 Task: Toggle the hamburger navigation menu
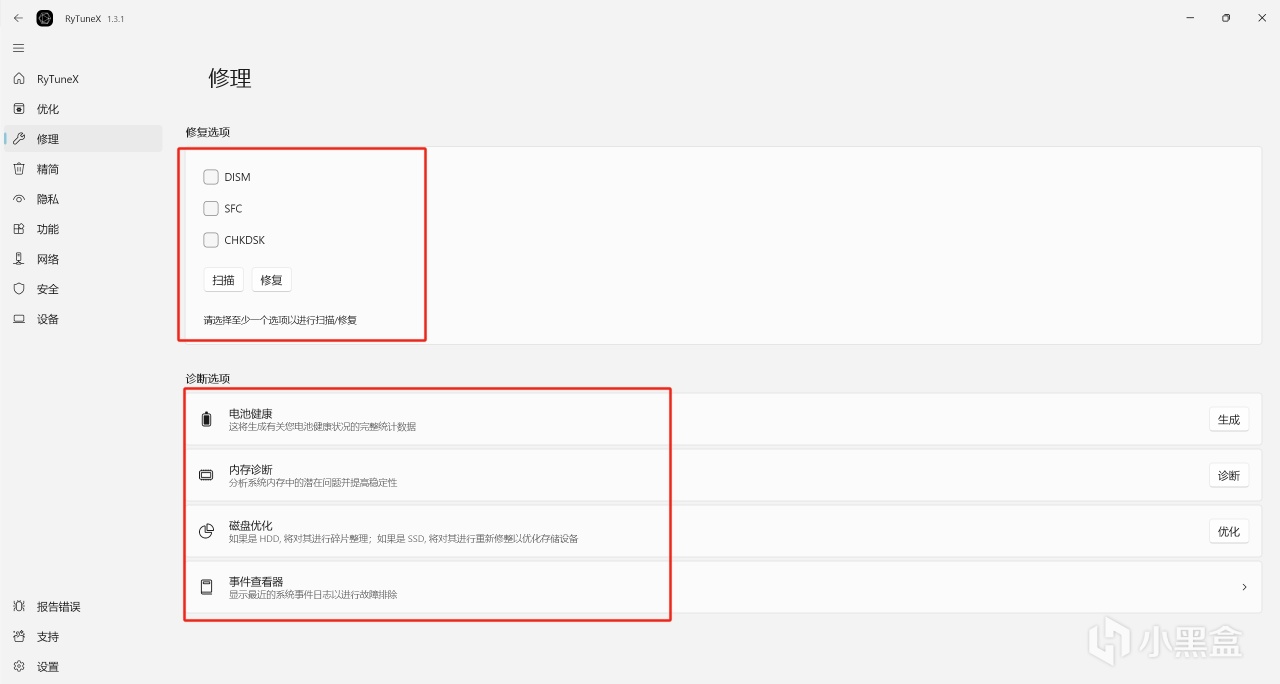(x=18, y=48)
